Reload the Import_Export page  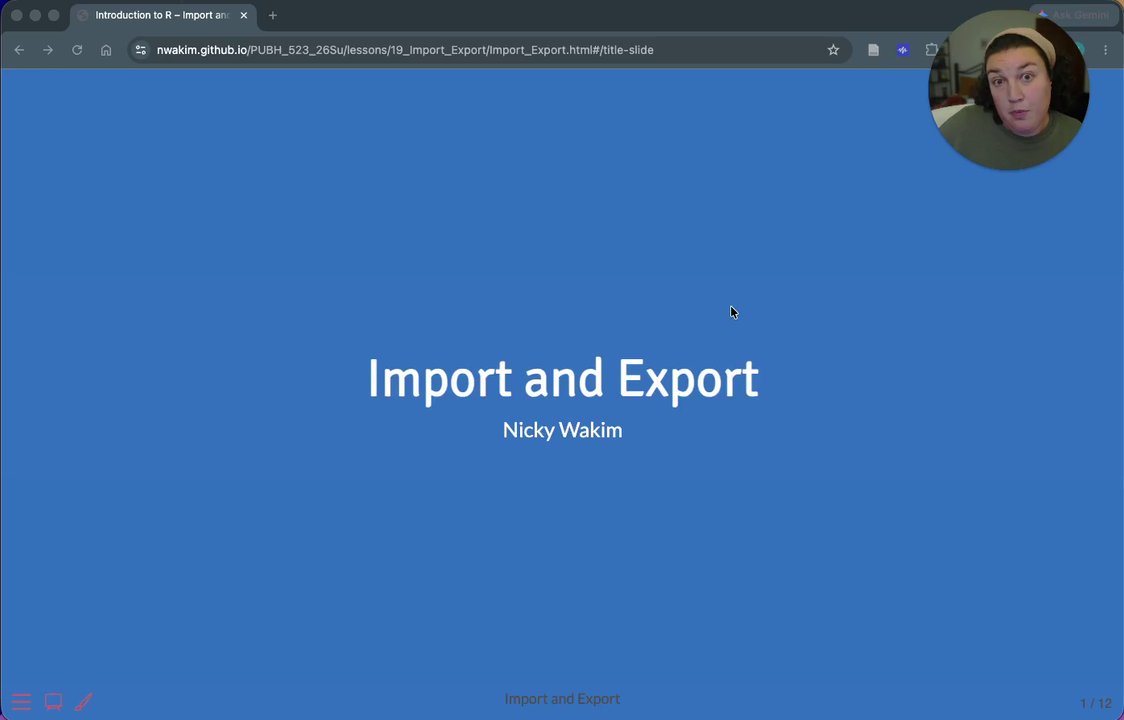click(x=77, y=50)
